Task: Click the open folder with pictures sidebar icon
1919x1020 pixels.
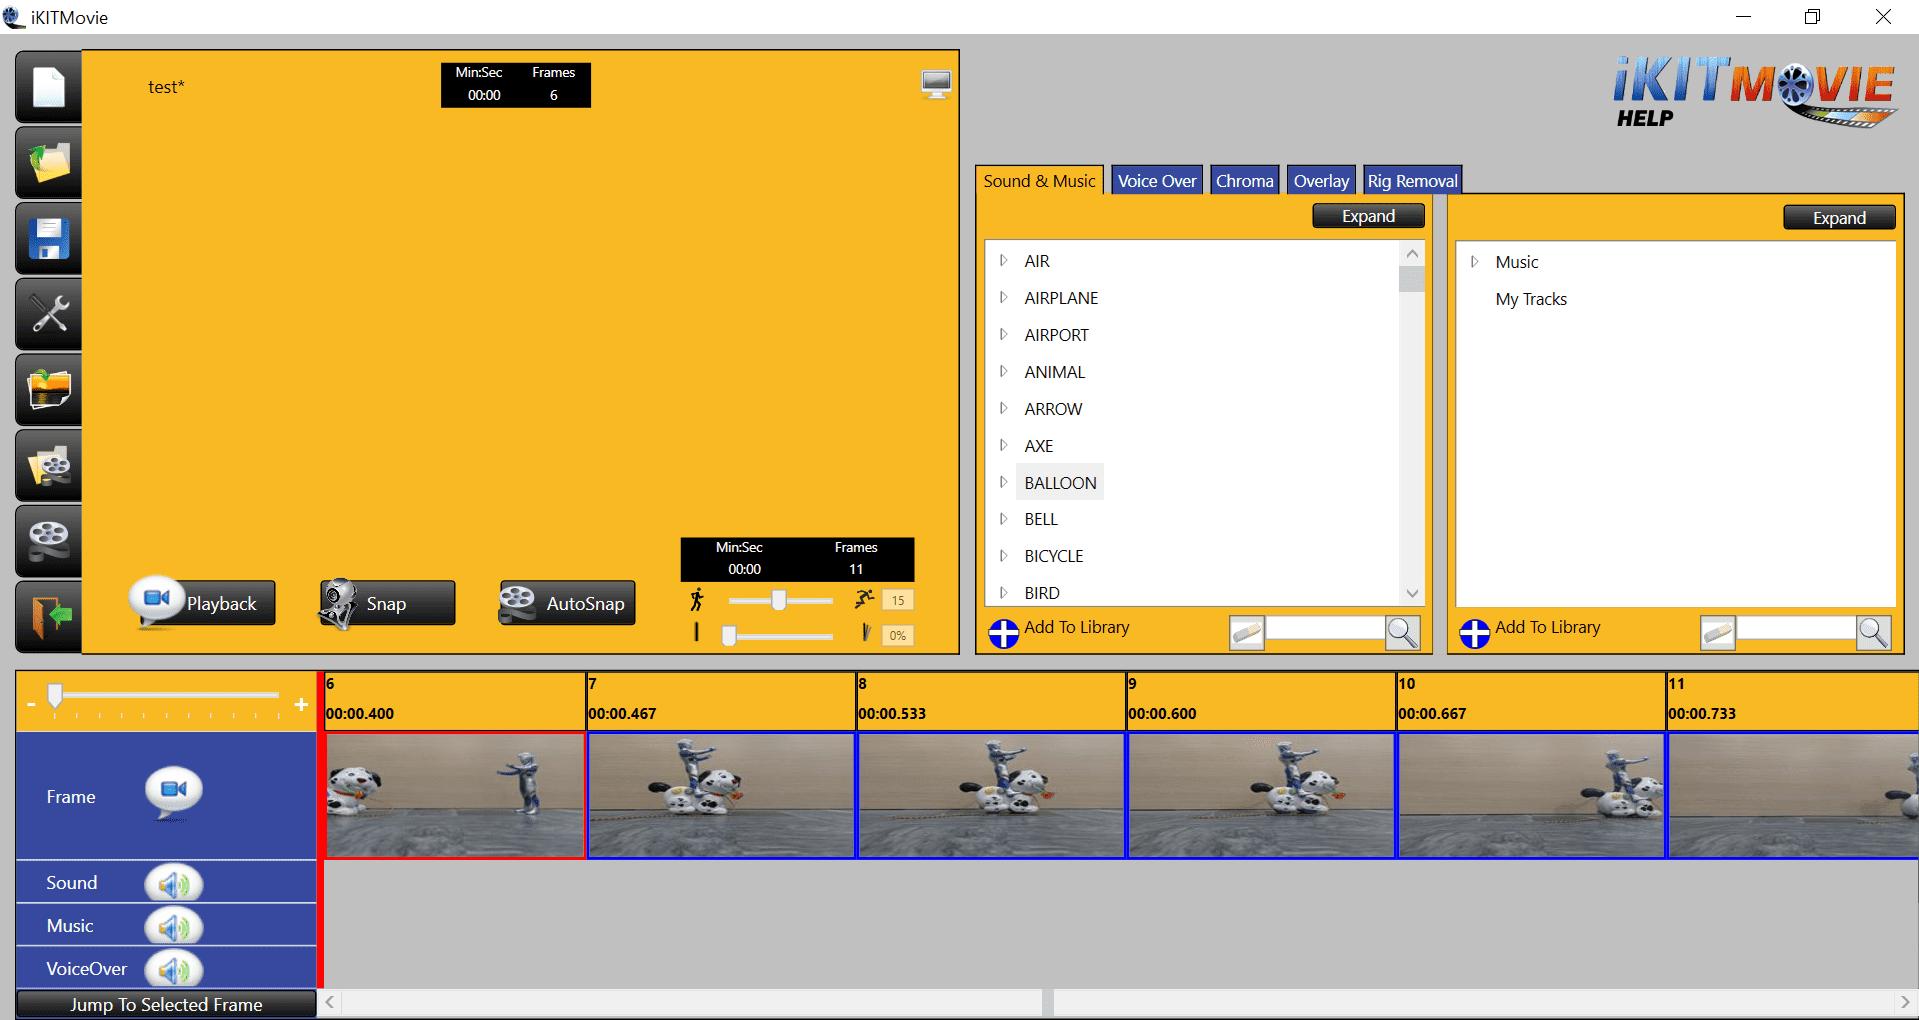Action: tap(48, 390)
